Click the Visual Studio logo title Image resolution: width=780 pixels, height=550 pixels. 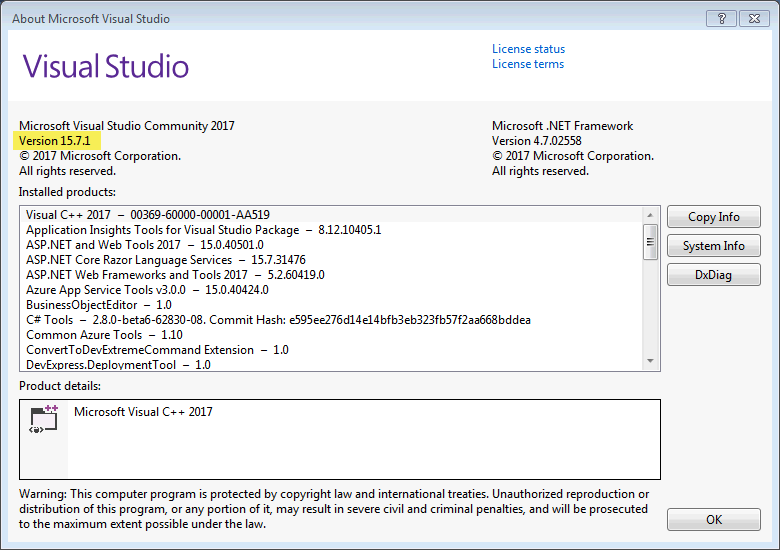coord(106,67)
